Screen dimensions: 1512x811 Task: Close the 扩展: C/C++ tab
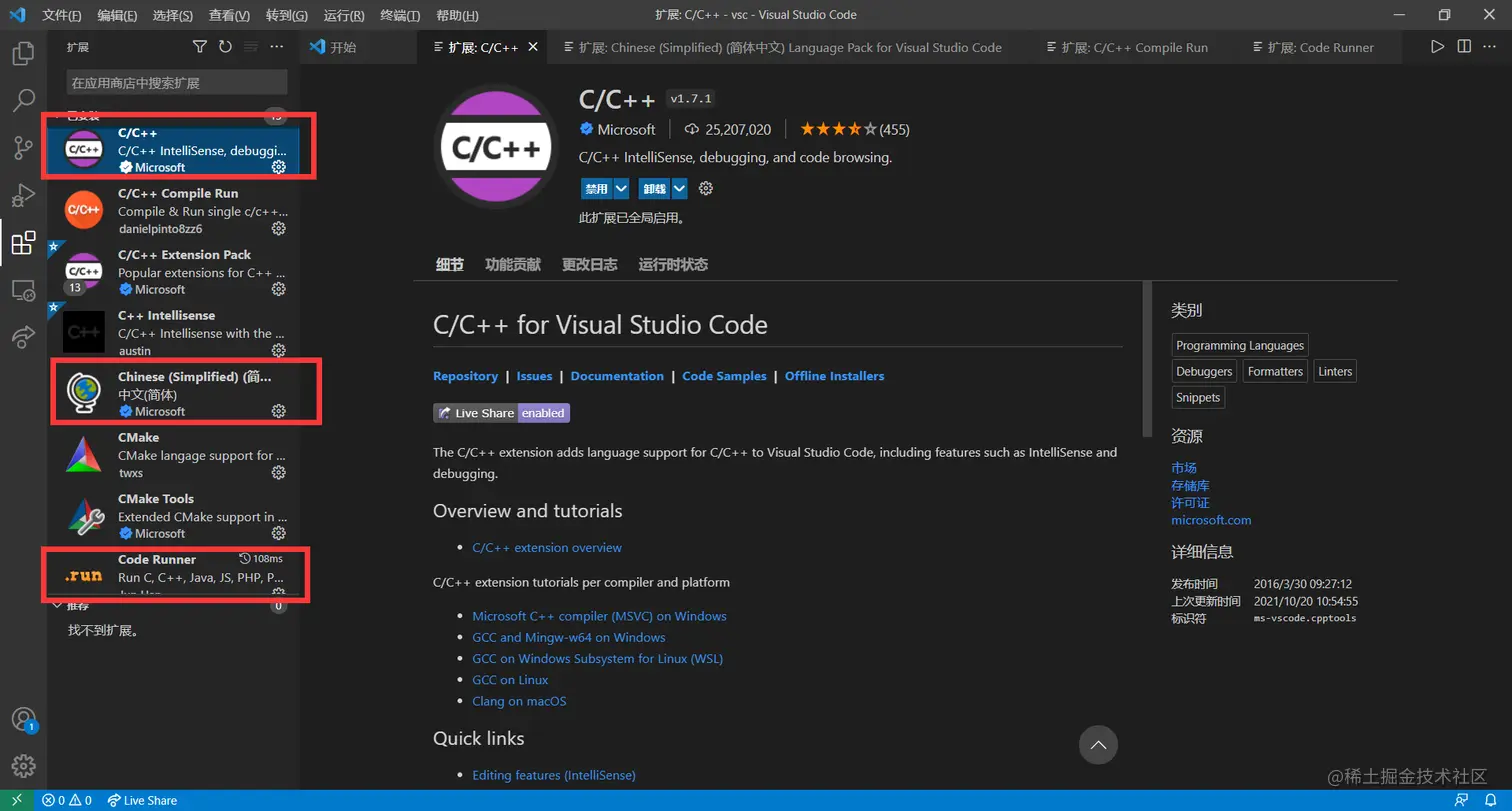(x=533, y=47)
